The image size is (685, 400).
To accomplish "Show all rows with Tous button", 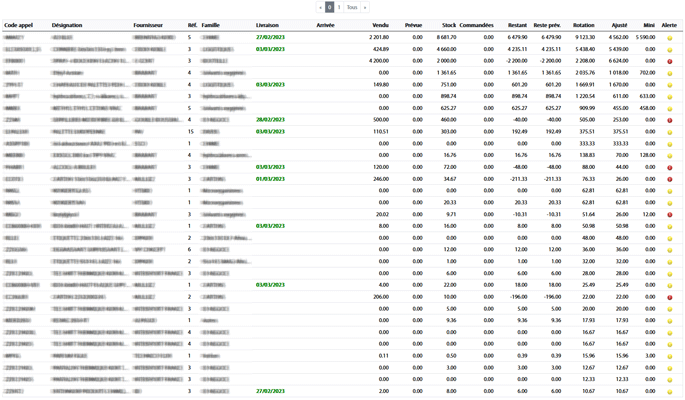I will [352, 7].
